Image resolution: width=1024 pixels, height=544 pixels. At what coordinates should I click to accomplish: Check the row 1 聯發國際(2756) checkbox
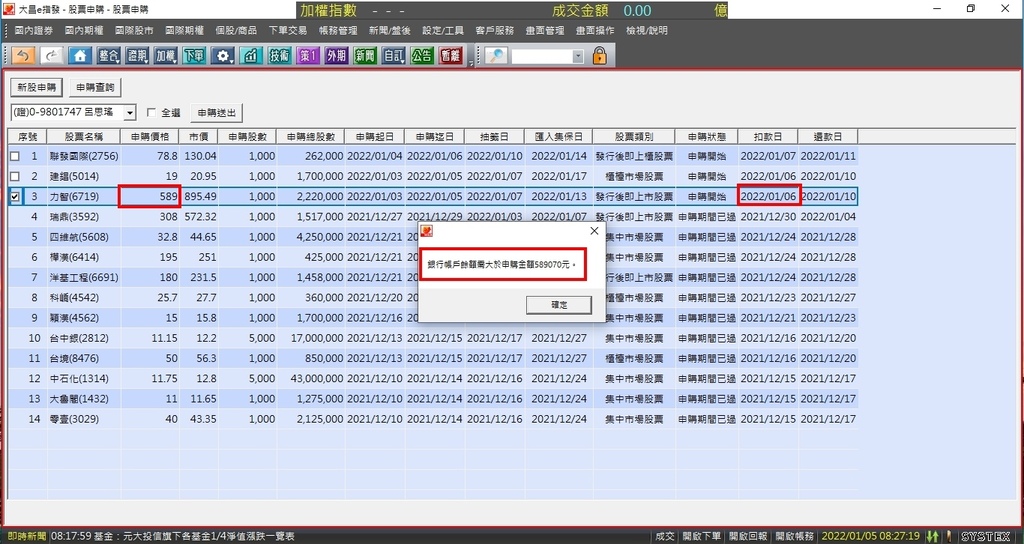pyautogui.click(x=14, y=156)
